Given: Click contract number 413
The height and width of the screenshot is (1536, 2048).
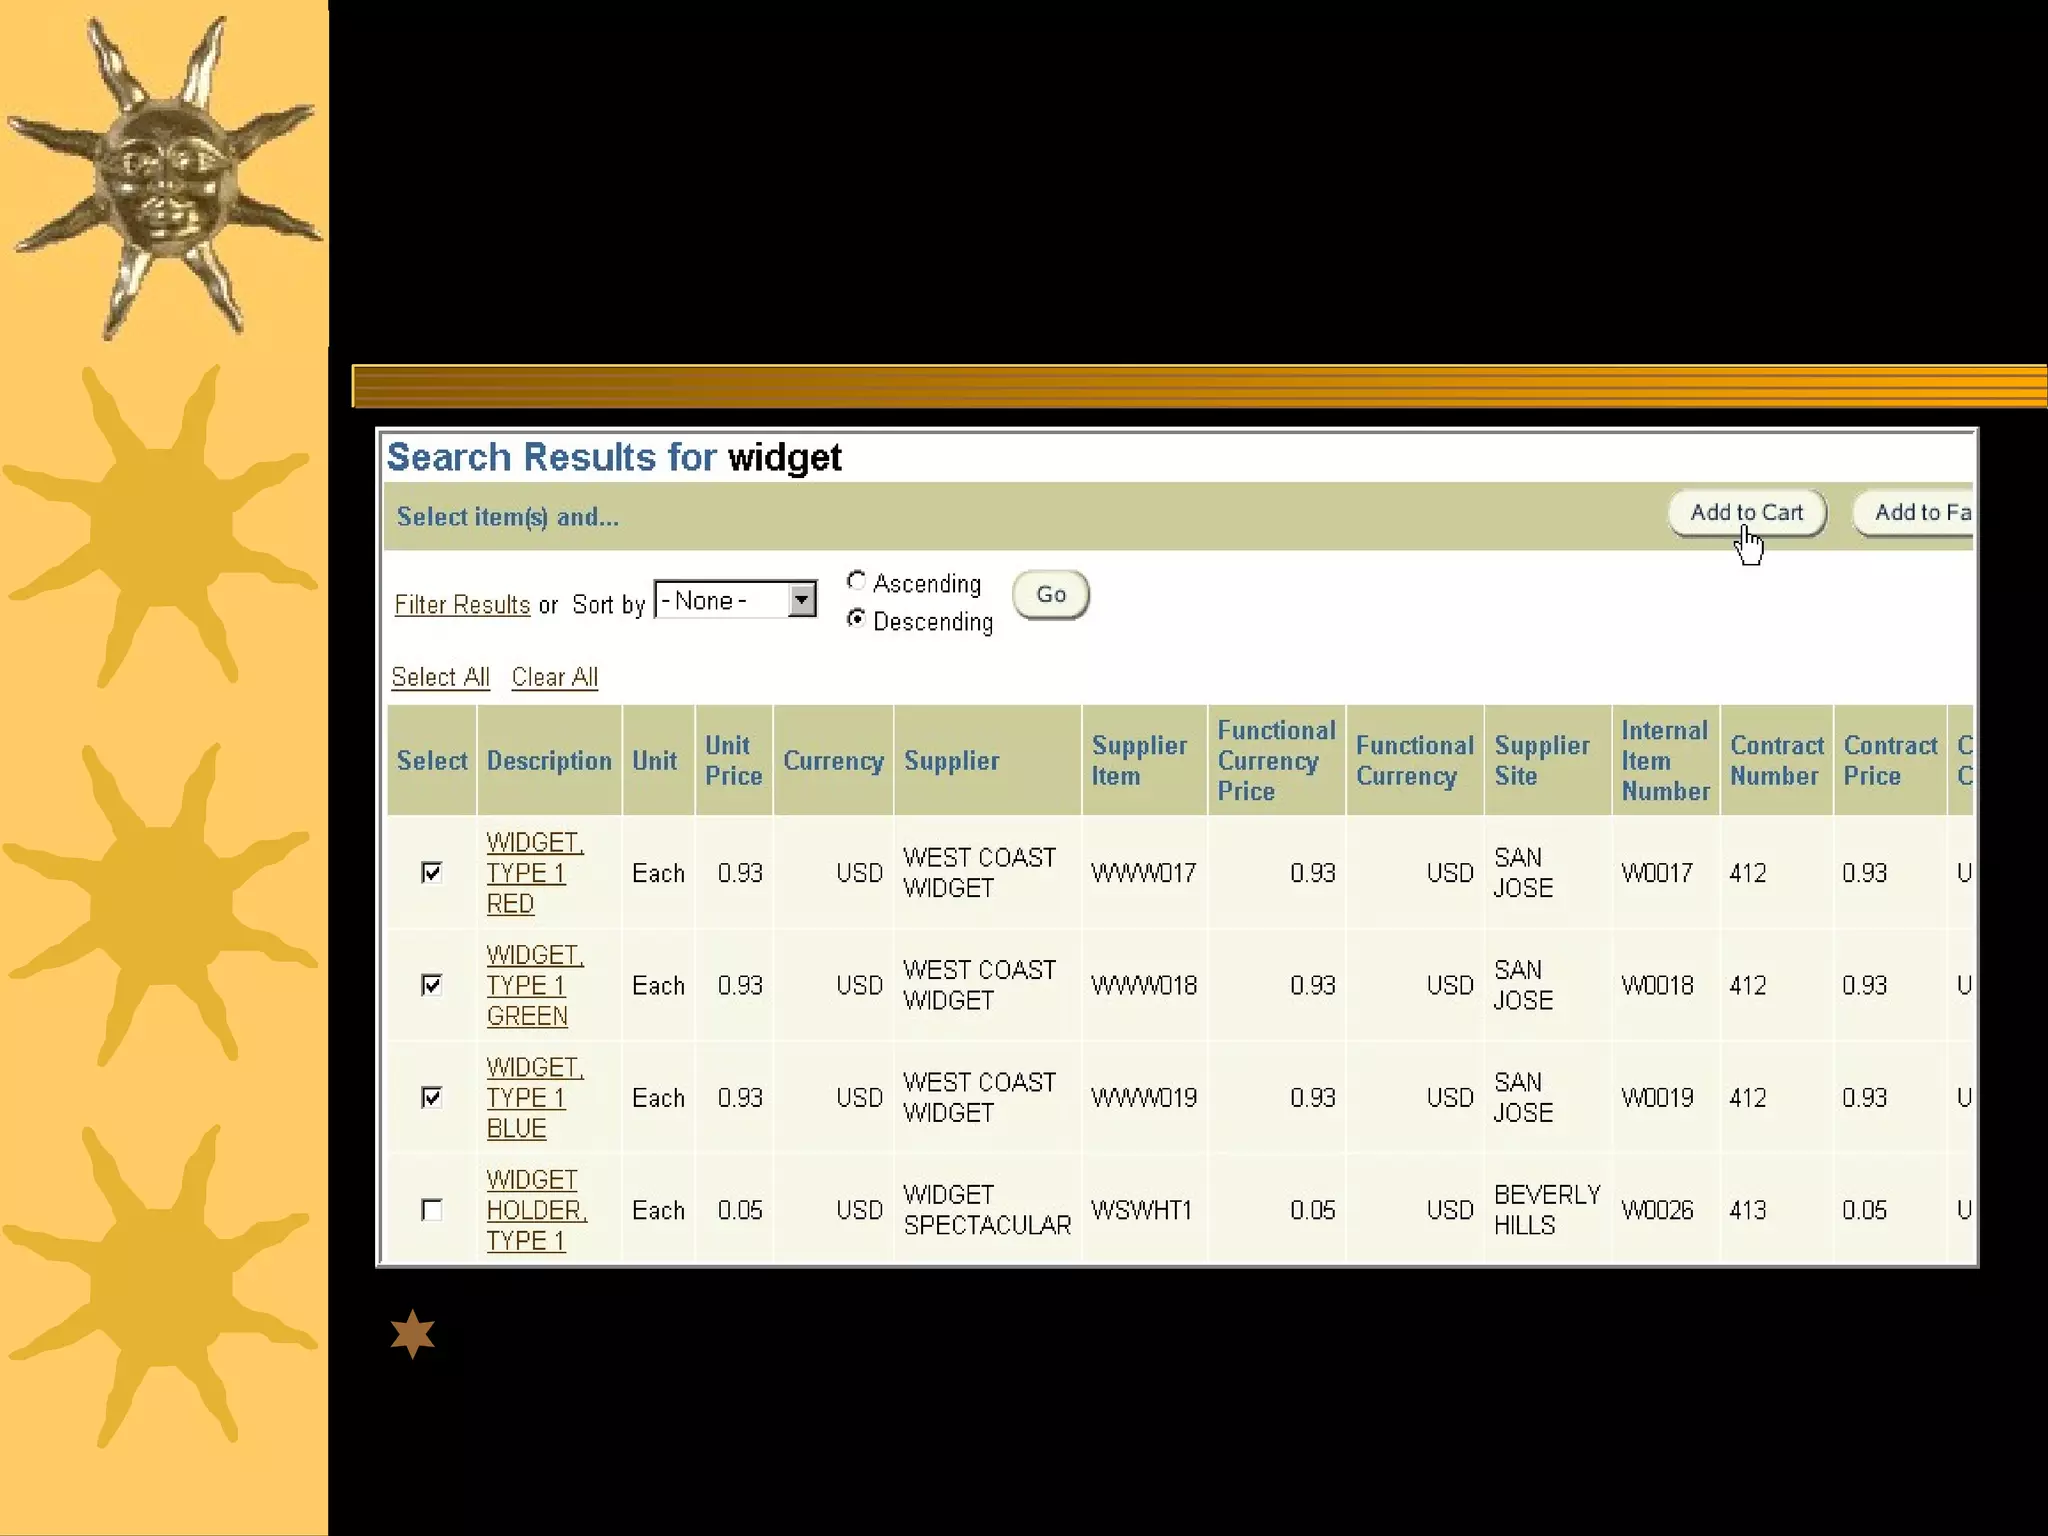Looking at the screenshot, I should pyautogui.click(x=1748, y=1210).
